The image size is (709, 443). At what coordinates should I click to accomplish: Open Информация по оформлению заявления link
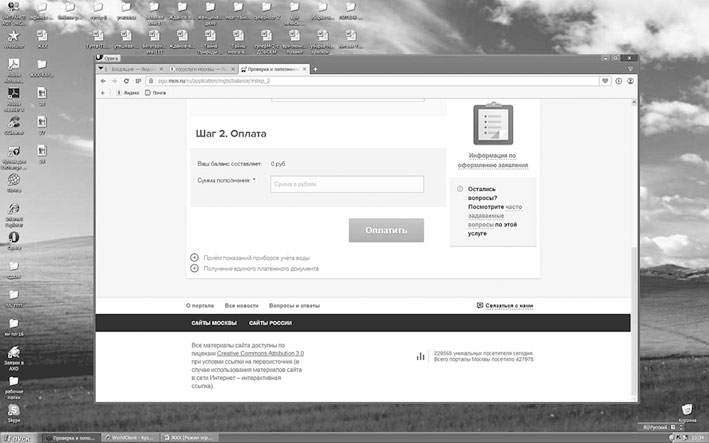(x=492, y=160)
